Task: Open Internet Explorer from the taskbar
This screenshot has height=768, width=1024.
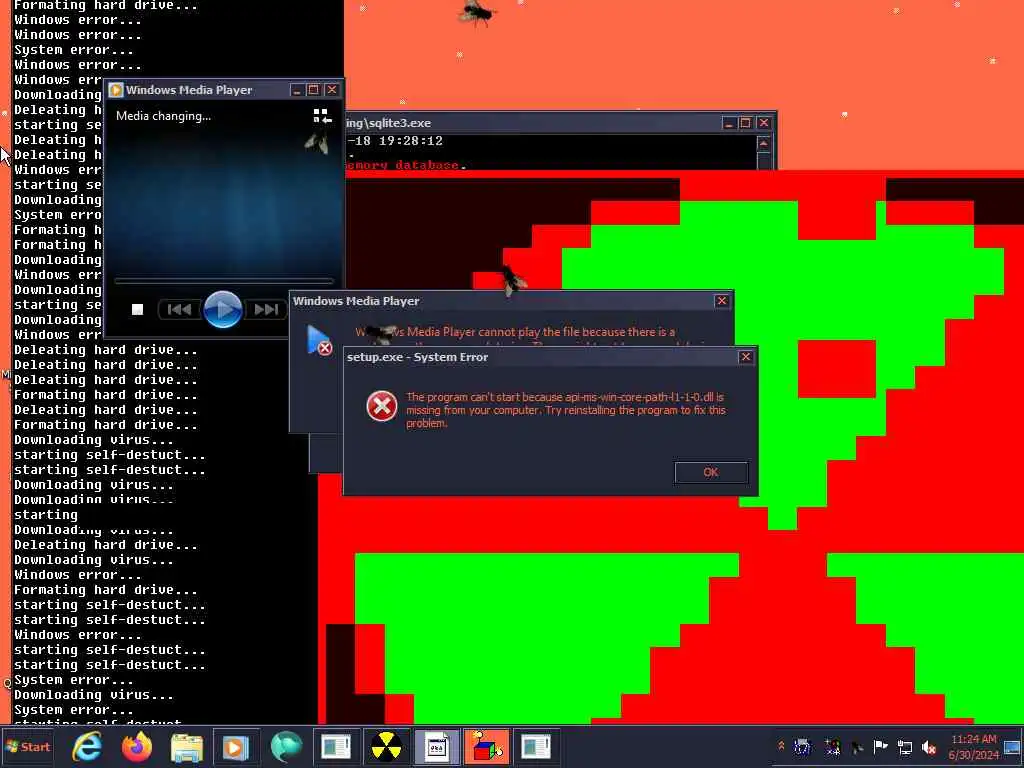Action: tap(87, 747)
